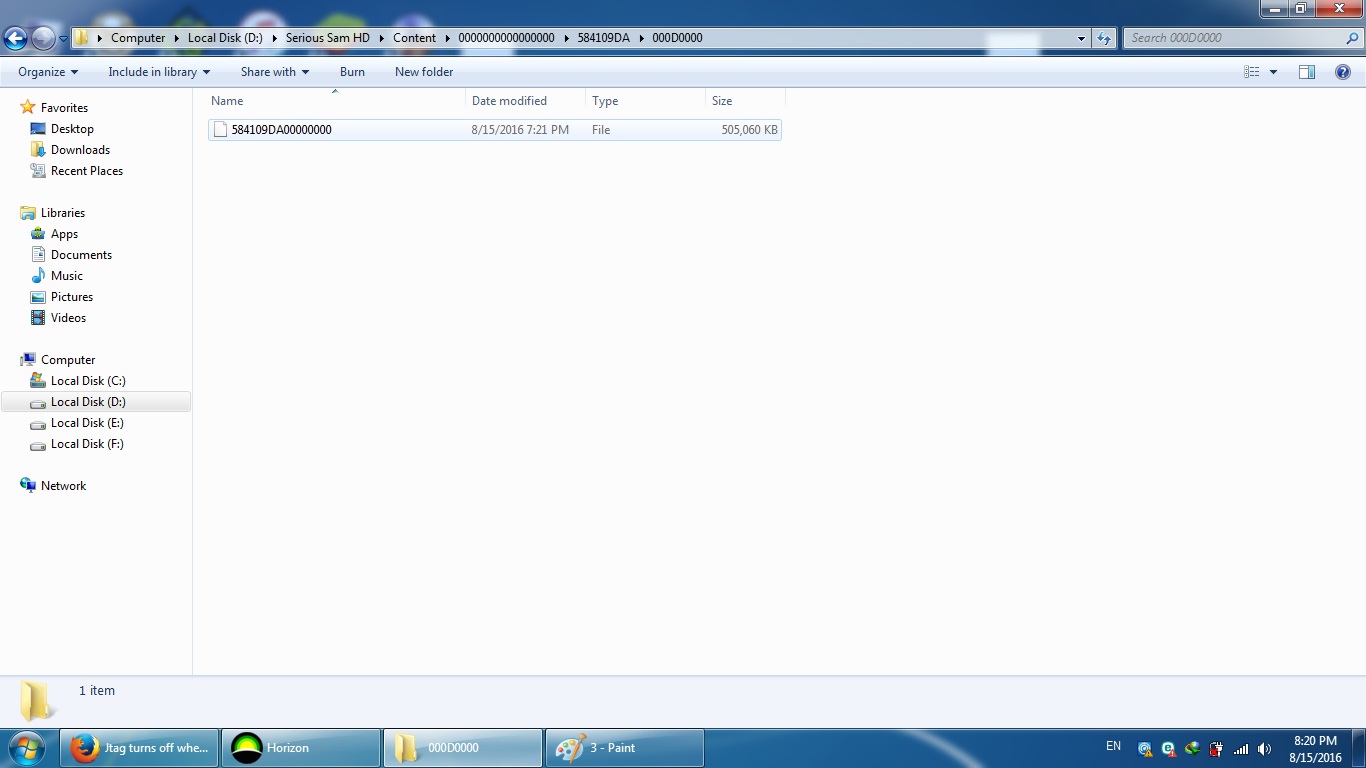
Task: Switch to Horizon app in taskbar
Action: click(x=300, y=748)
